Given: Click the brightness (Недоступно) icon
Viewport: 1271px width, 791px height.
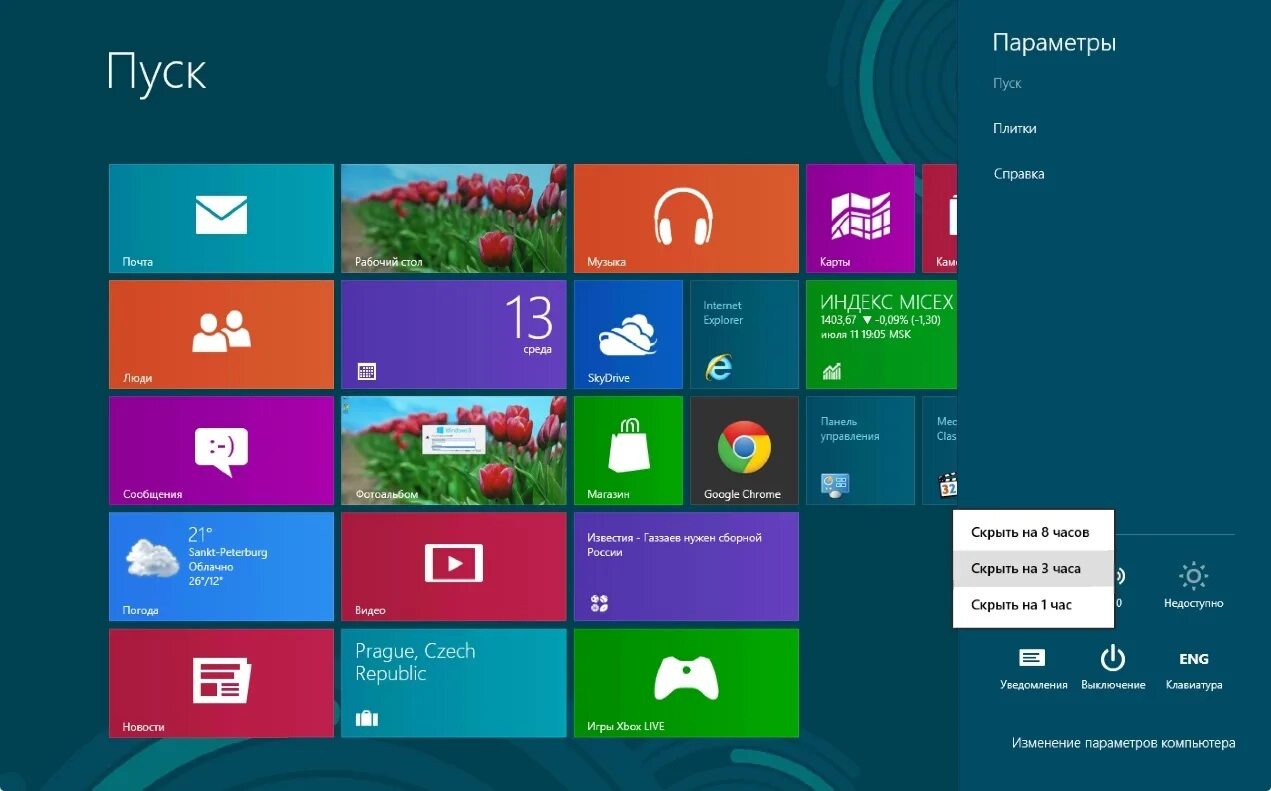Looking at the screenshot, I should point(1194,586).
